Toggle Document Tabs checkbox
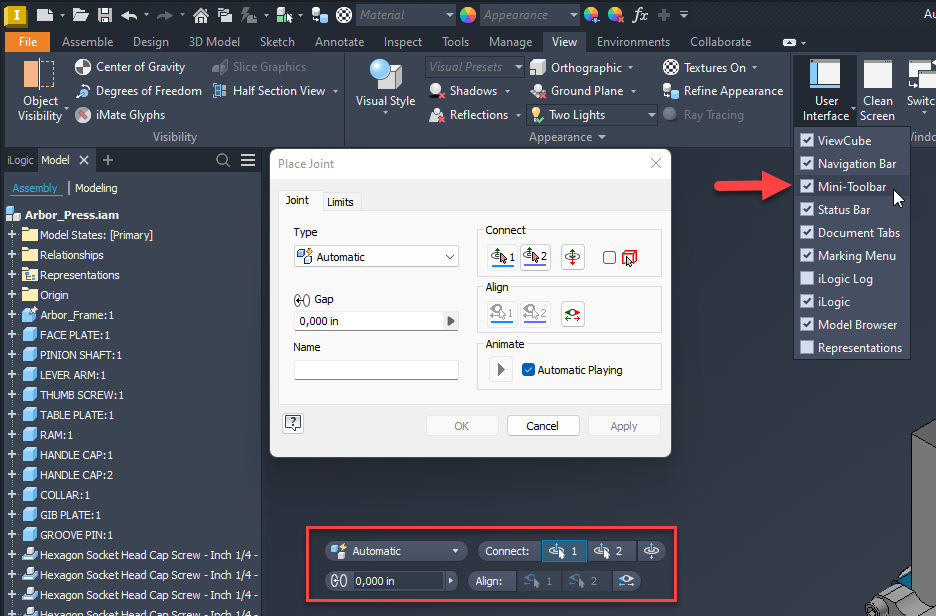 coord(806,232)
